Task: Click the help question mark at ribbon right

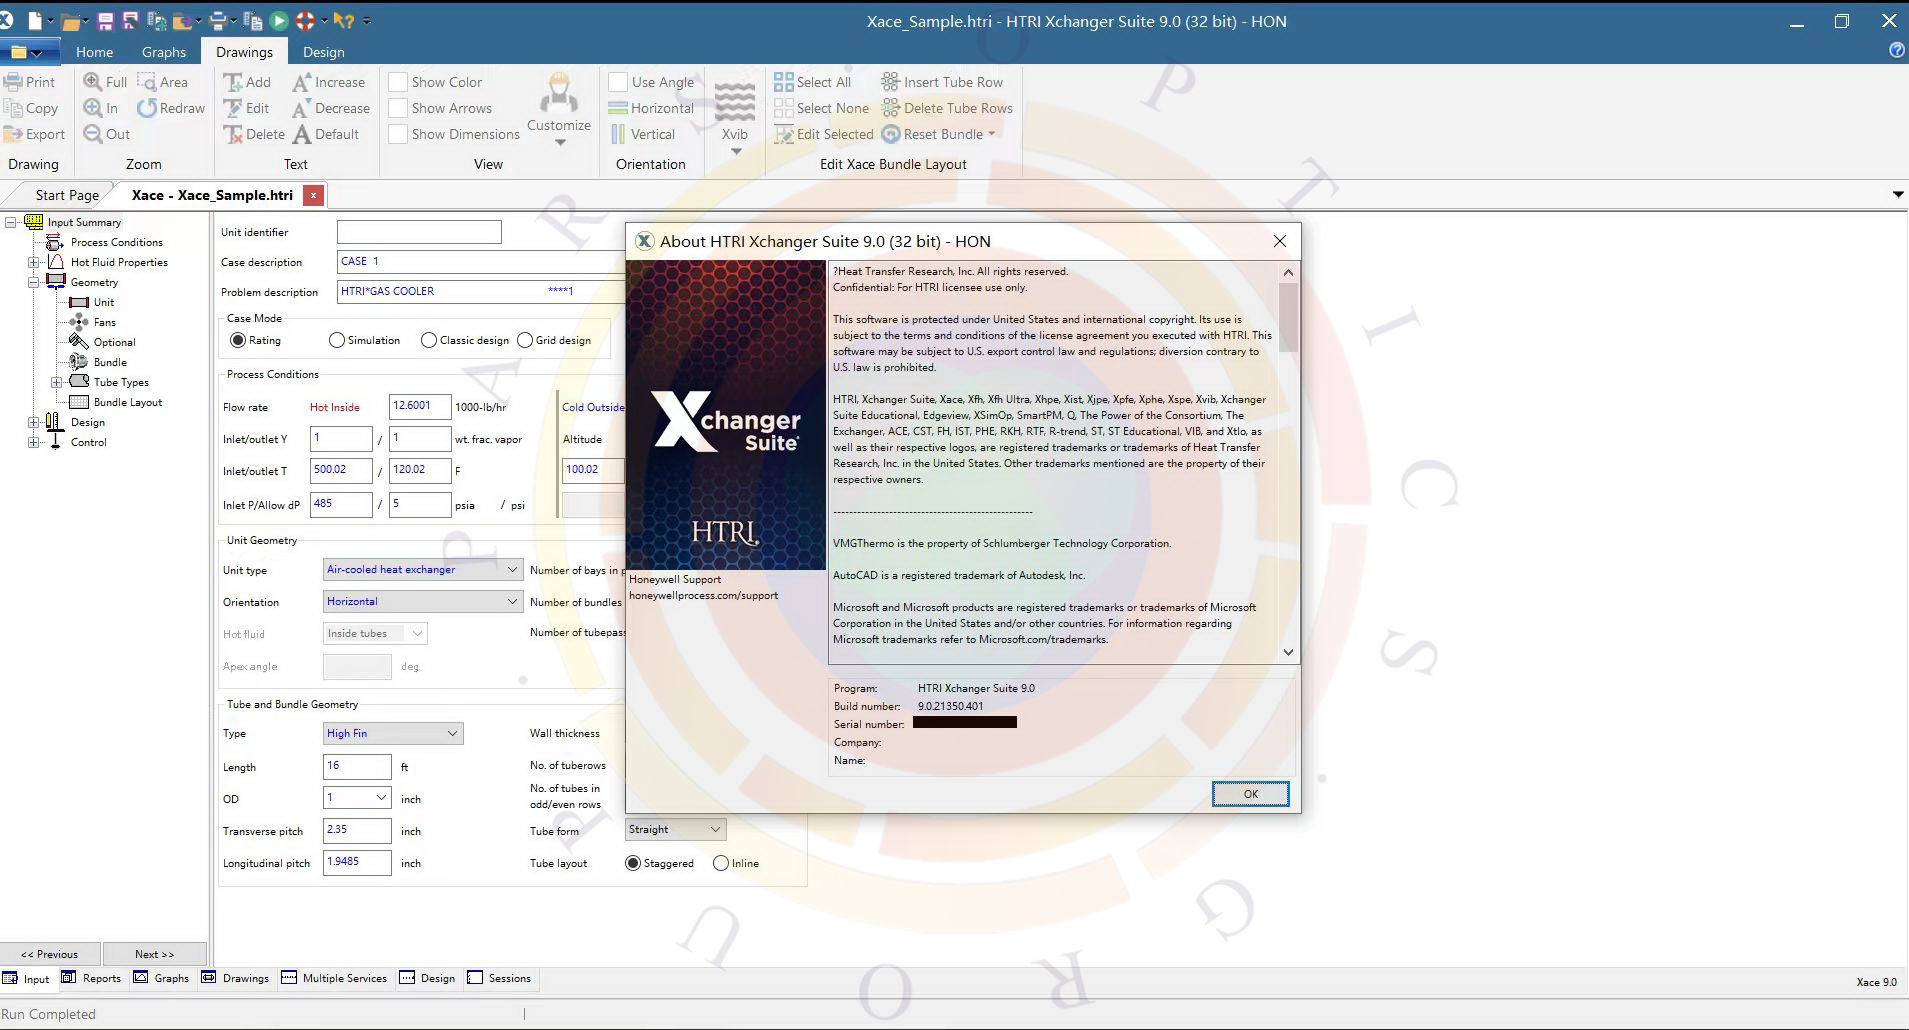Action: [x=1896, y=50]
